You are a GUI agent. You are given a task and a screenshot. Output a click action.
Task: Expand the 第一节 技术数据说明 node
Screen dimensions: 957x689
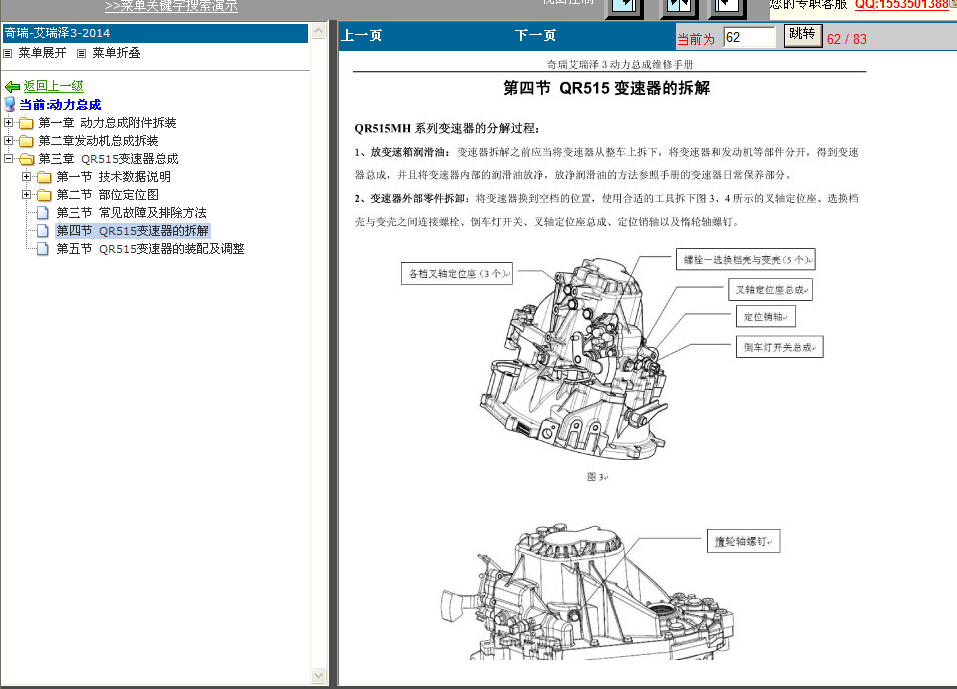click(x=26, y=176)
